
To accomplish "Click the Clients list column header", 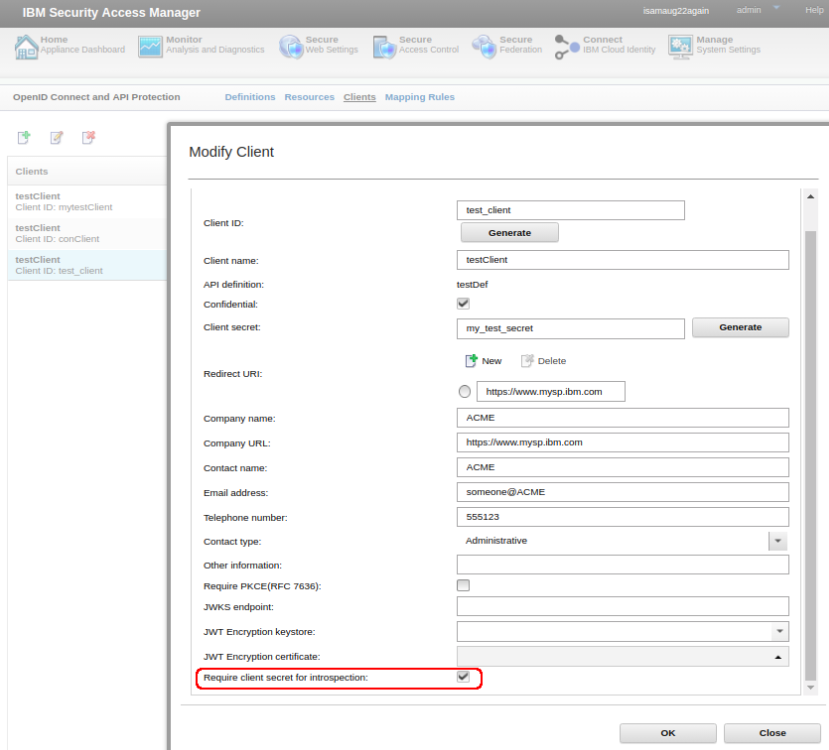I will (87, 171).
